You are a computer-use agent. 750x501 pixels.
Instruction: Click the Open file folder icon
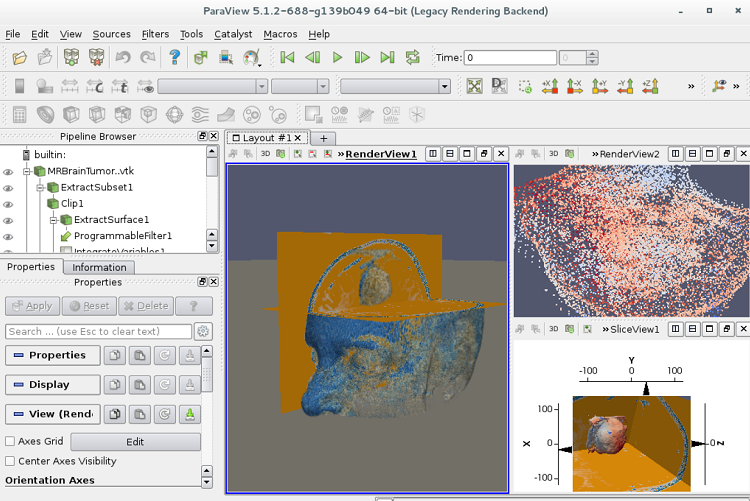click(x=18, y=58)
